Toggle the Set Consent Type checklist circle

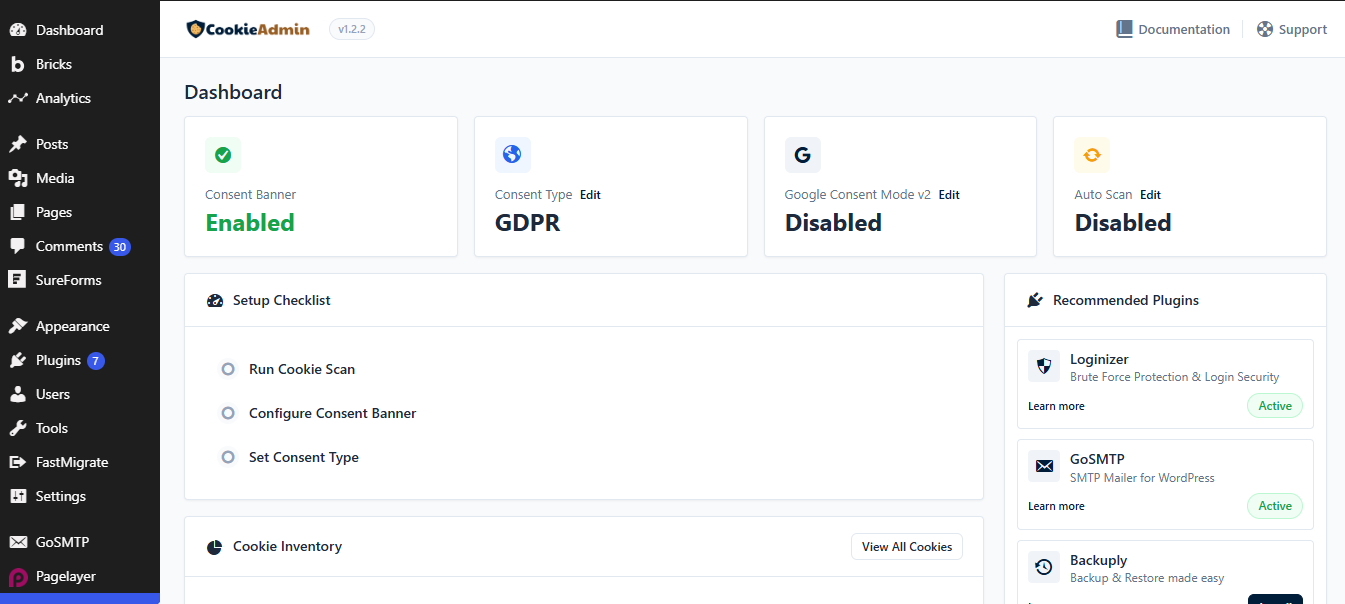pyautogui.click(x=228, y=457)
